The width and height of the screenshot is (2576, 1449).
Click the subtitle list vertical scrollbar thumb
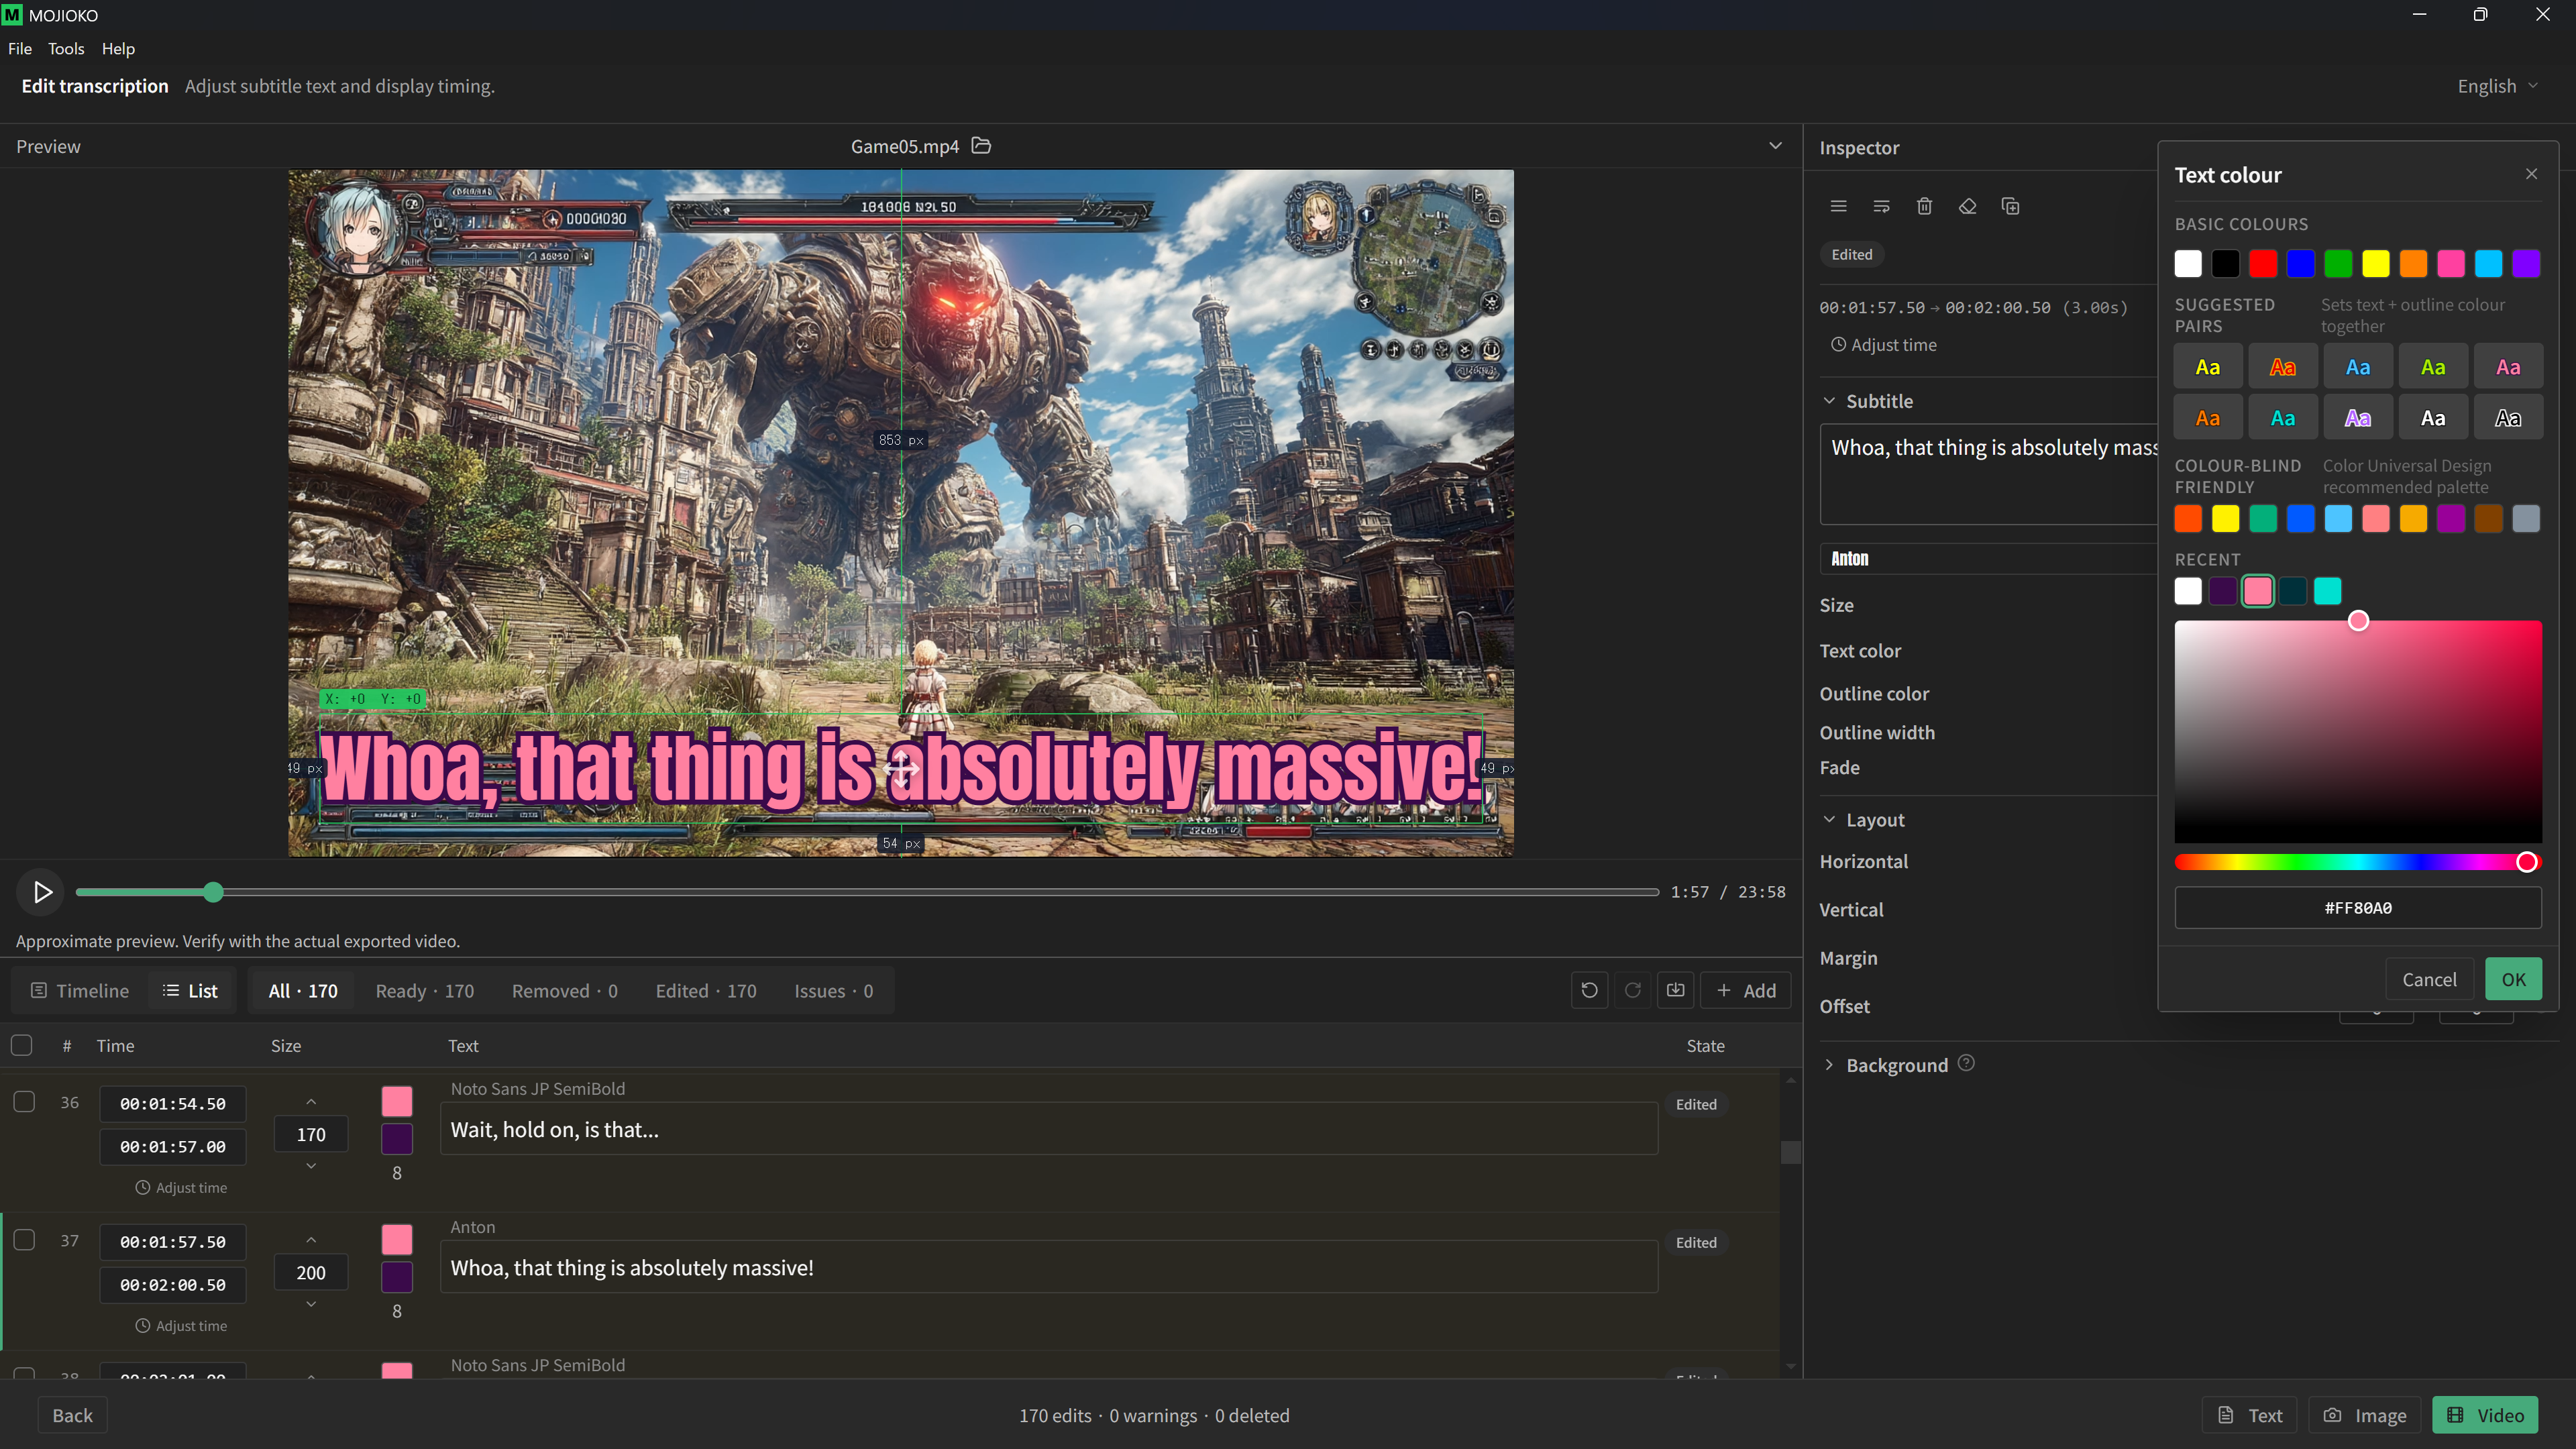point(1790,1152)
